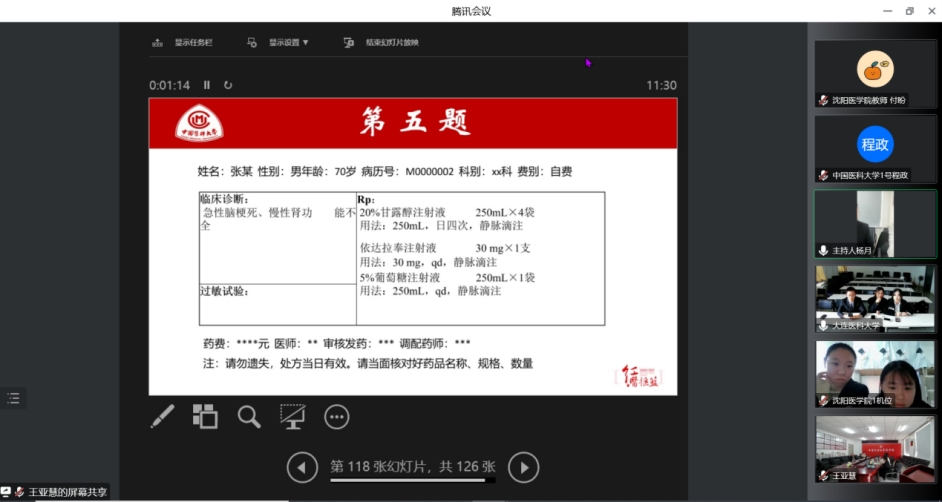Return to the previous slide
942x502 pixels.
pyautogui.click(x=302, y=467)
